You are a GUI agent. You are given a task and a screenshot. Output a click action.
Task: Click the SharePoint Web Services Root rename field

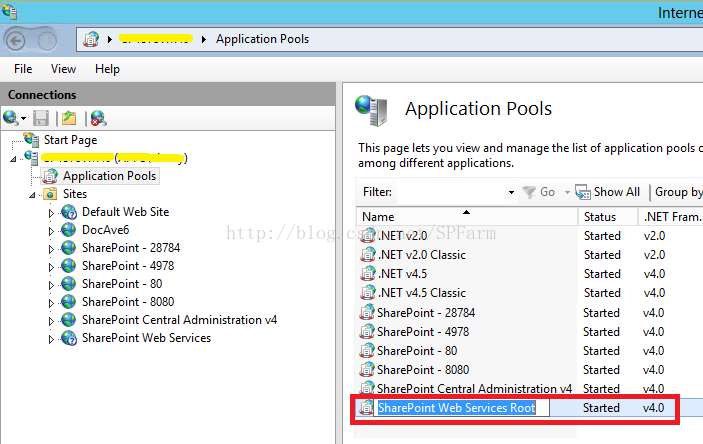click(462, 408)
